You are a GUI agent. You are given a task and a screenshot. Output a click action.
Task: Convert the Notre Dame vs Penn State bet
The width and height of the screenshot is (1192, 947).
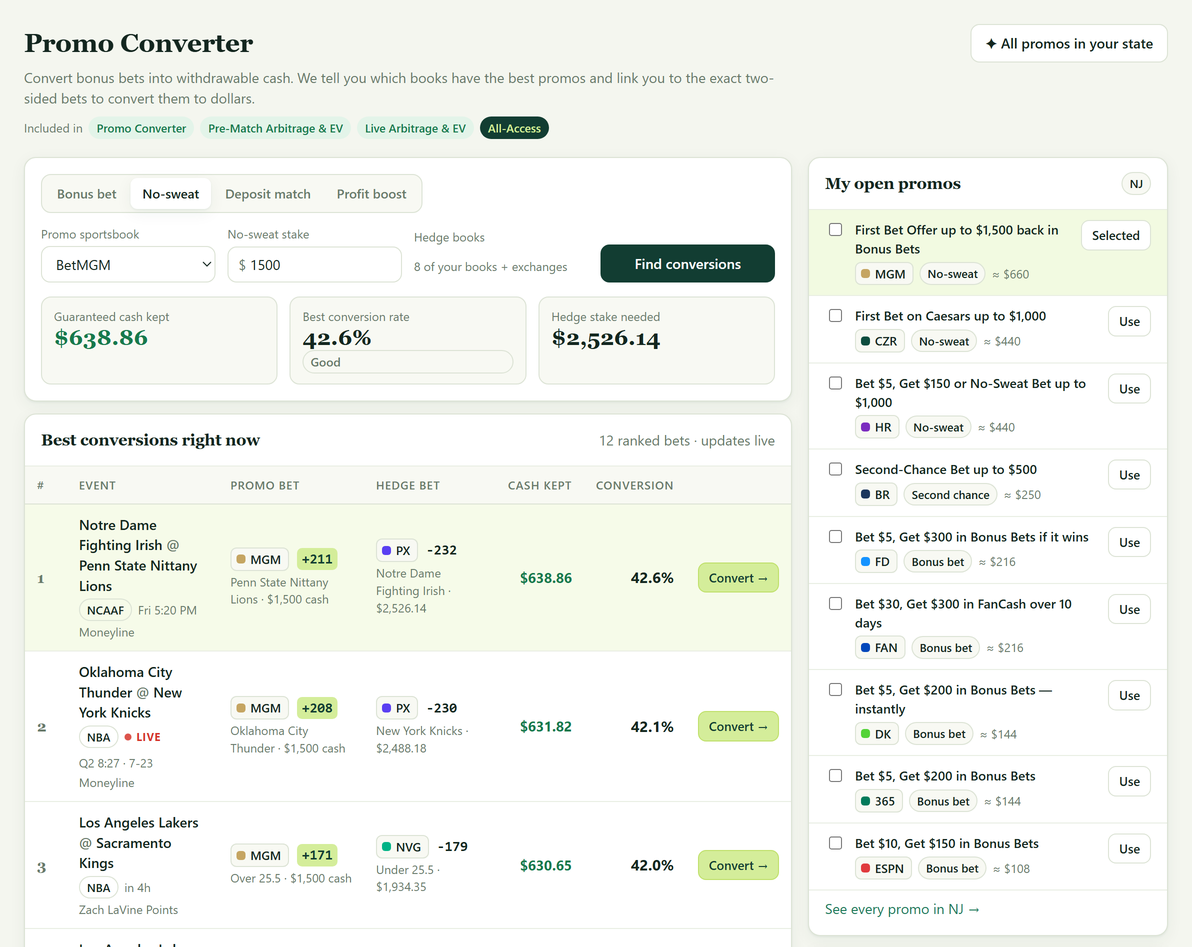pyautogui.click(x=737, y=578)
